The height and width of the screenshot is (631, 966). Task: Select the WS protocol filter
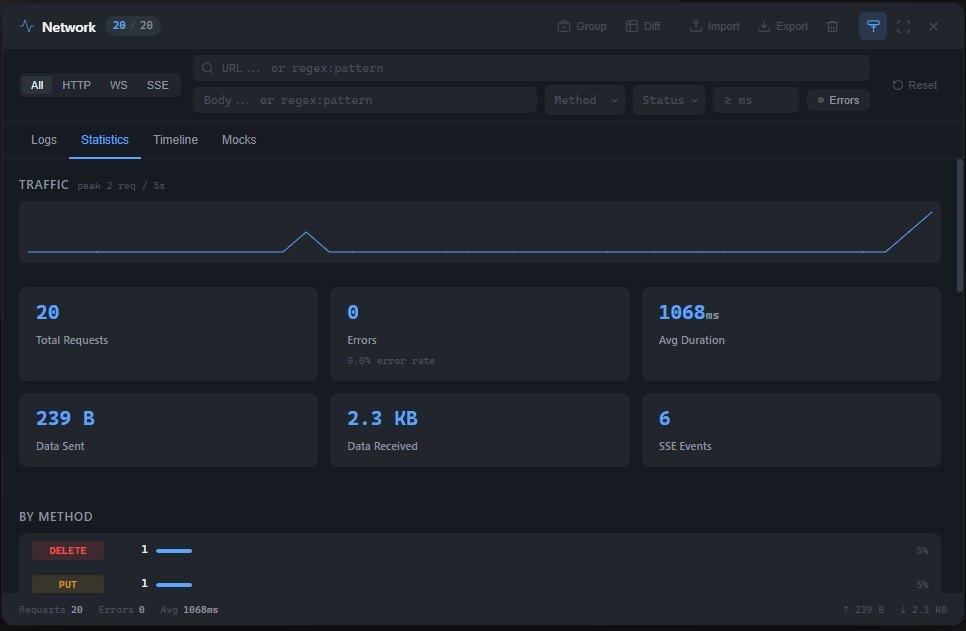118,85
